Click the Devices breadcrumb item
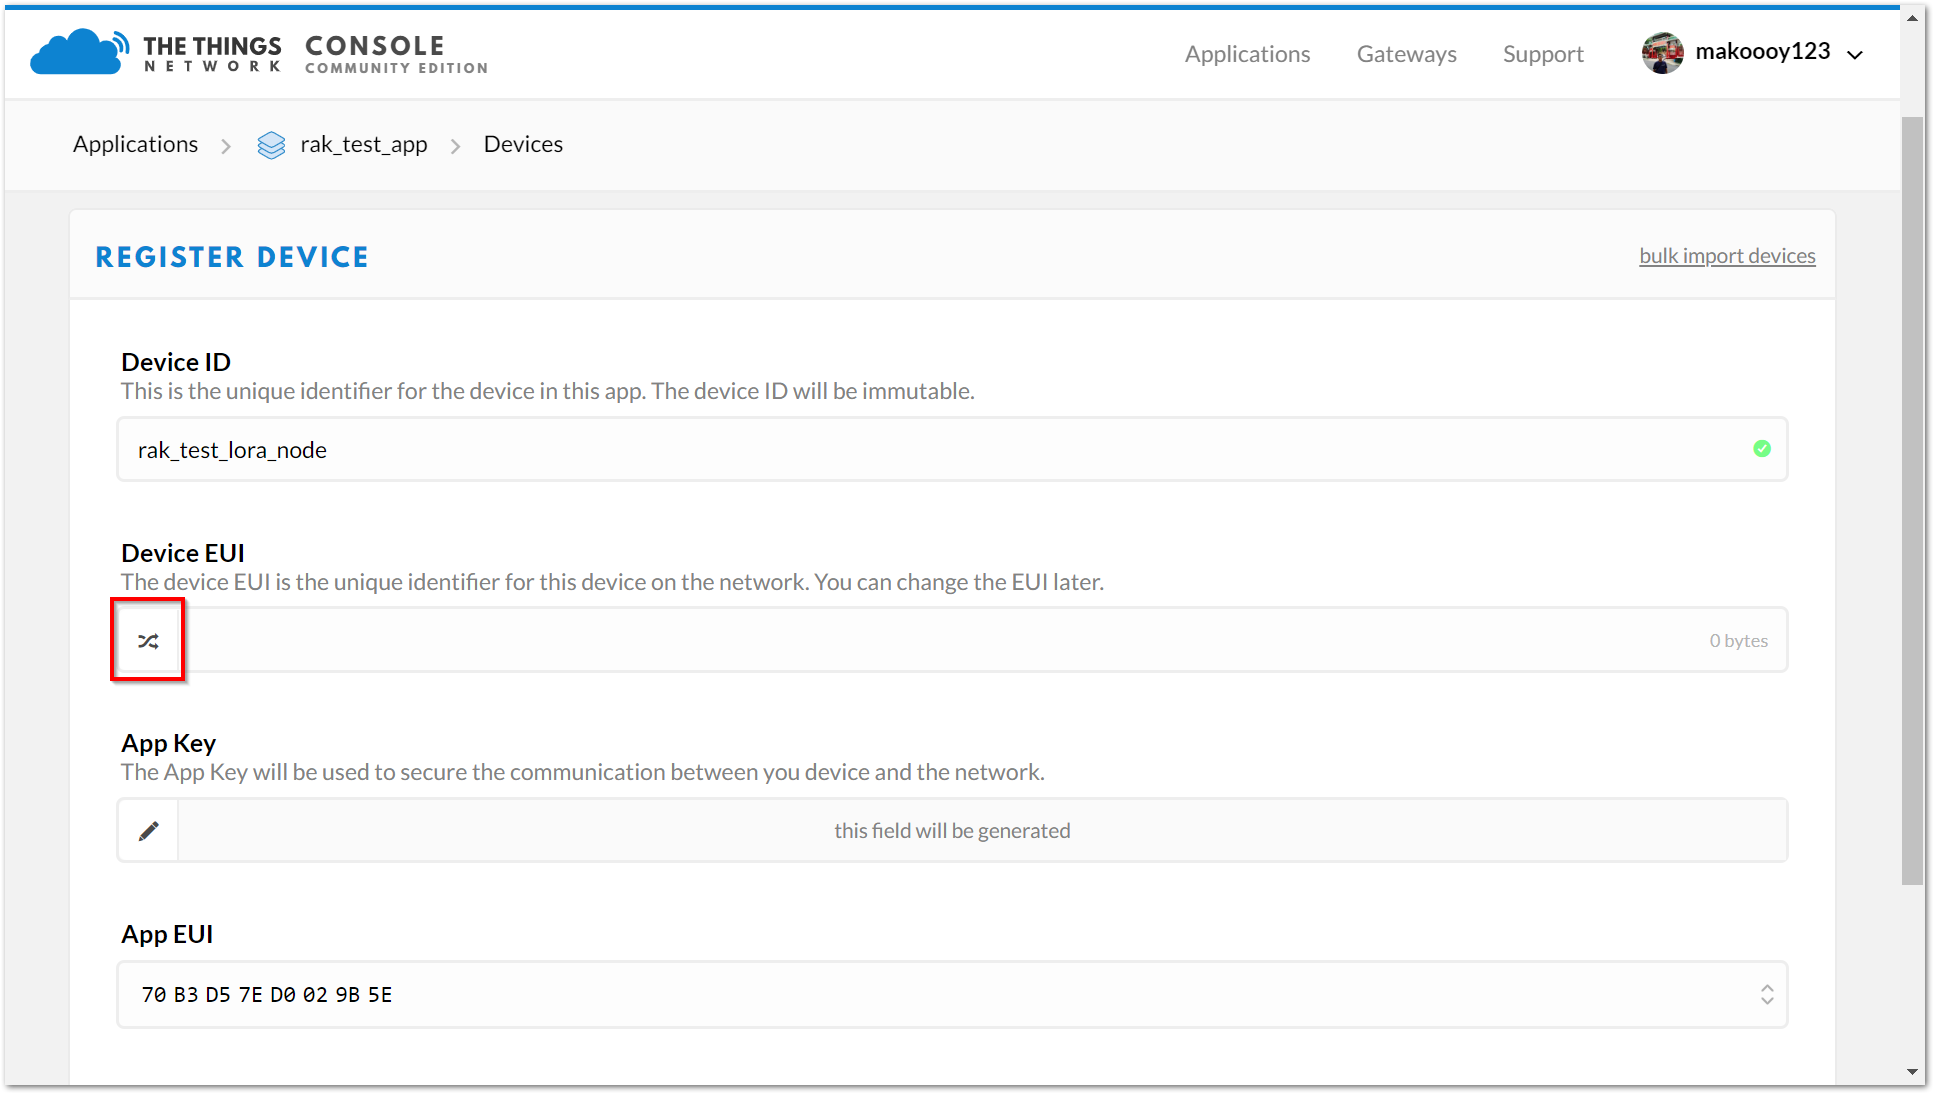 point(523,144)
